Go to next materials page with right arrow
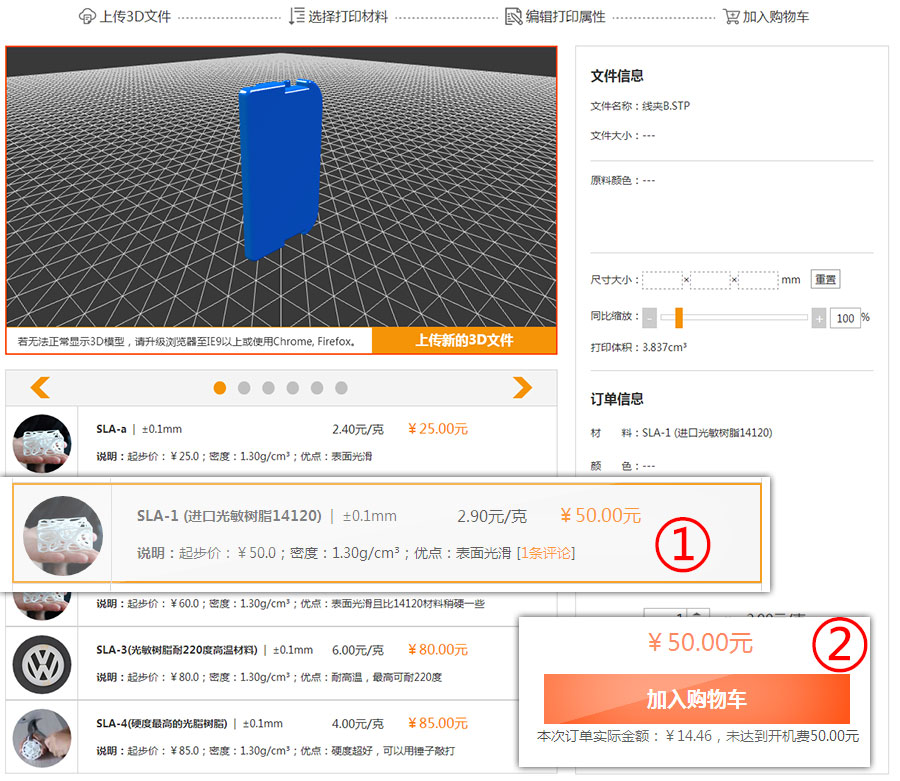900x781 pixels. coord(522,388)
